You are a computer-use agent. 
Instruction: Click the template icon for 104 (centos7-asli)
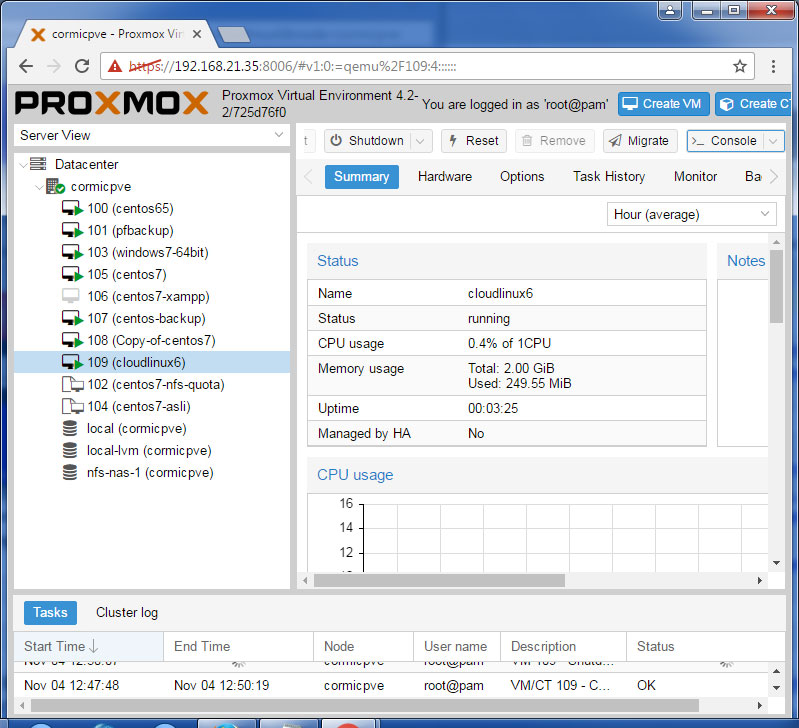click(x=72, y=406)
